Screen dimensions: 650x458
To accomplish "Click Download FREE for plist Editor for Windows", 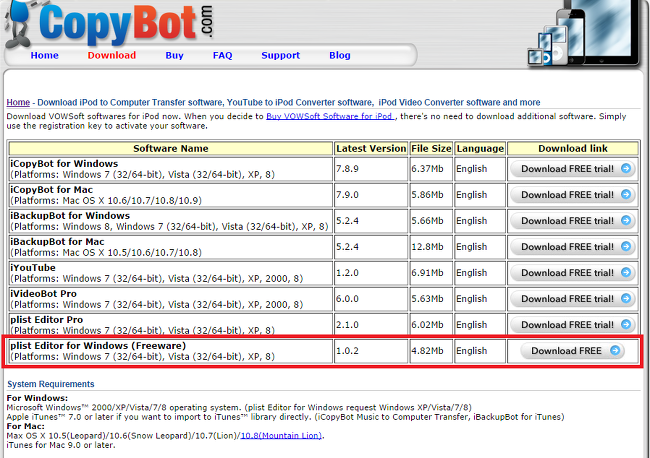I will 572,351.
